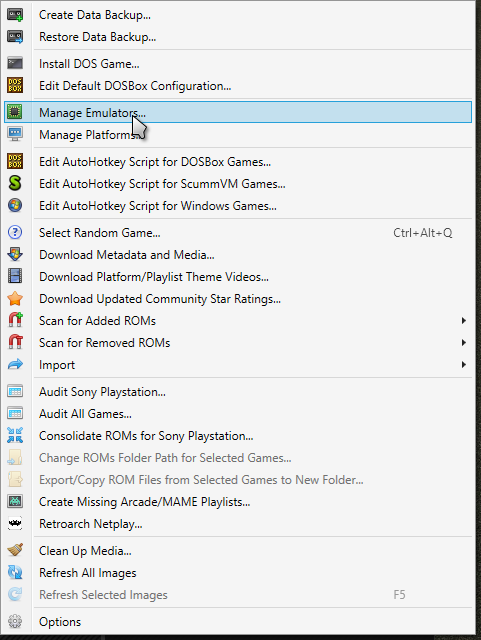Expand the Scan for Removed ROMs submenu arrow
This screenshot has height=640, width=481.
point(463,342)
